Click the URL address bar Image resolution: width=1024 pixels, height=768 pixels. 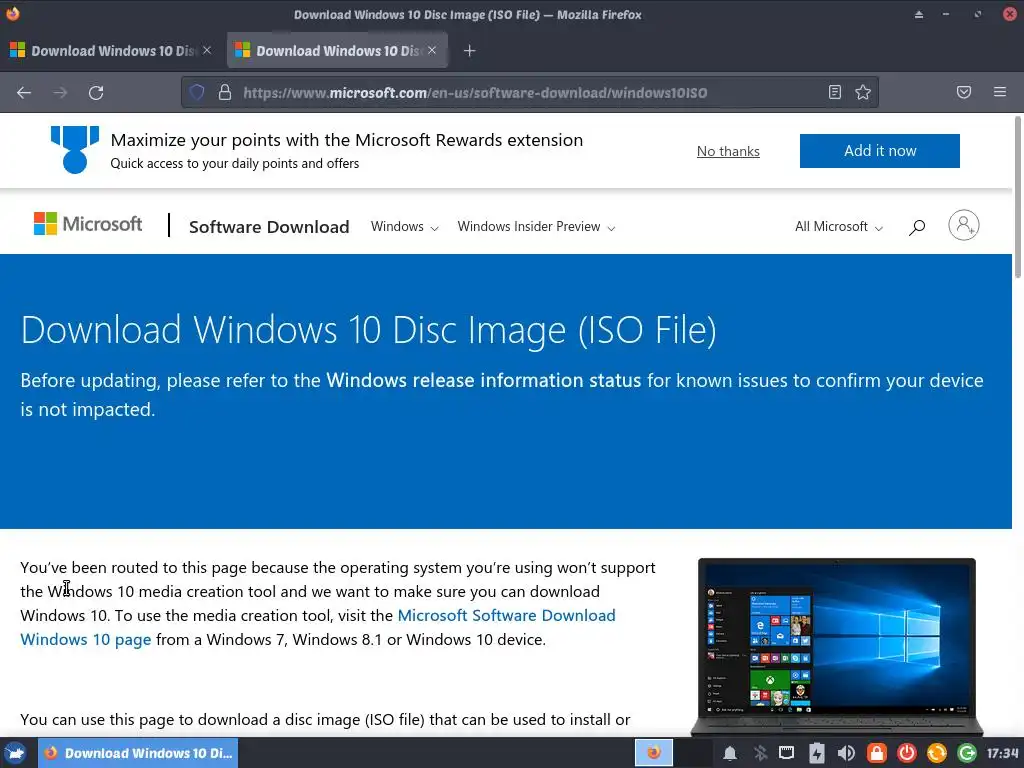coord(529,92)
